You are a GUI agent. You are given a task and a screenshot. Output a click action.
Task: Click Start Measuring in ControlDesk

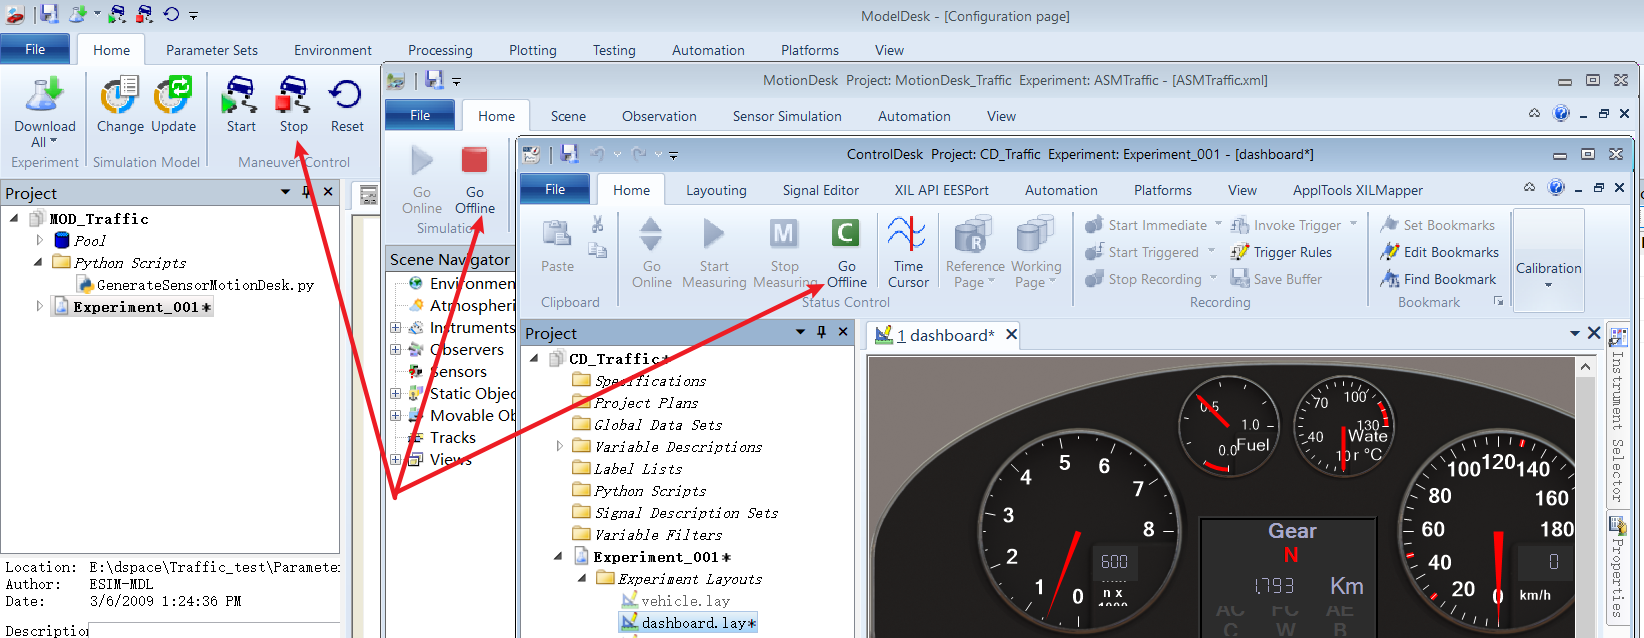point(714,253)
